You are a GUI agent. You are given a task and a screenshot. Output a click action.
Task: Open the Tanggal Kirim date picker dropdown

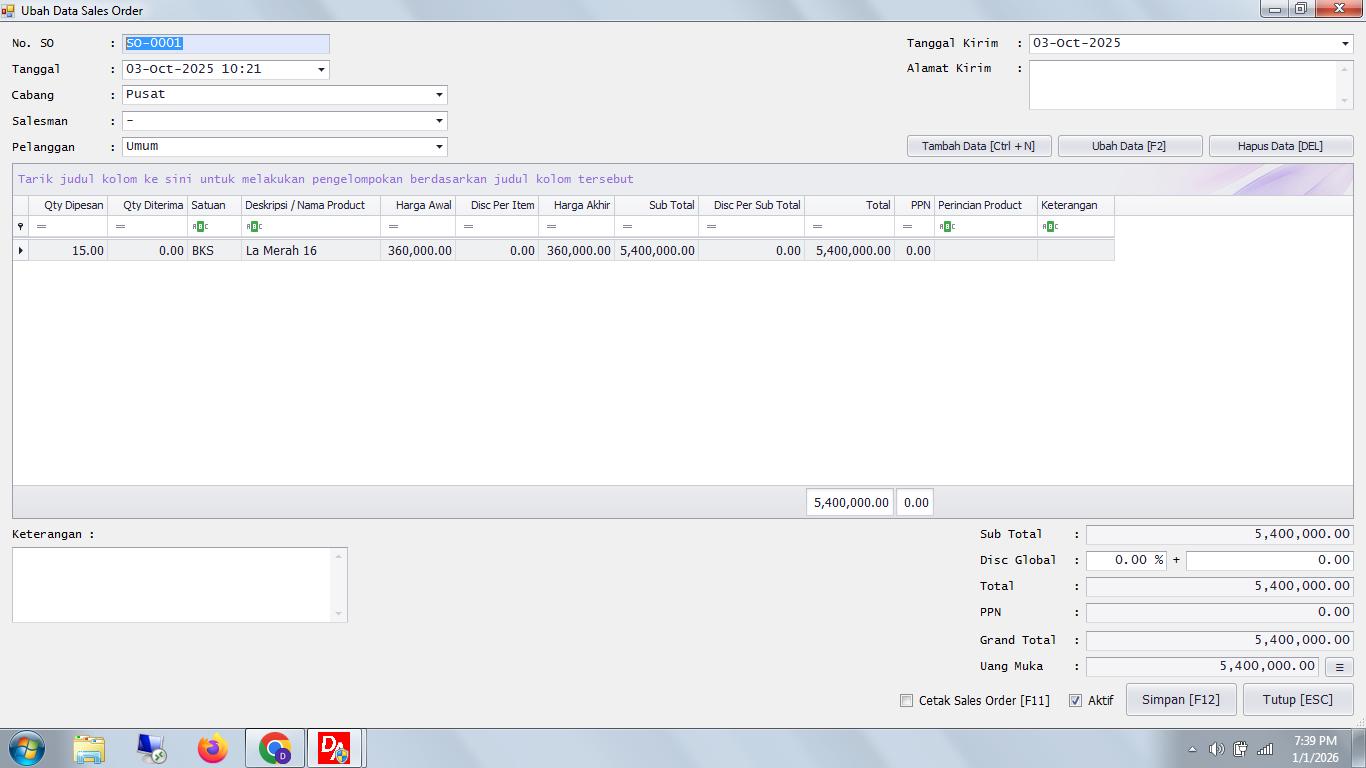pos(1344,44)
